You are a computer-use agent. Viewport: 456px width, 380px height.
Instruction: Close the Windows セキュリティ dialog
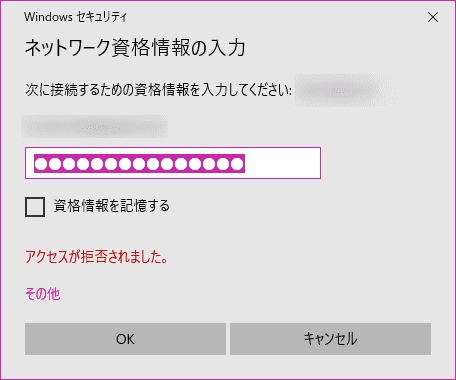point(433,17)
